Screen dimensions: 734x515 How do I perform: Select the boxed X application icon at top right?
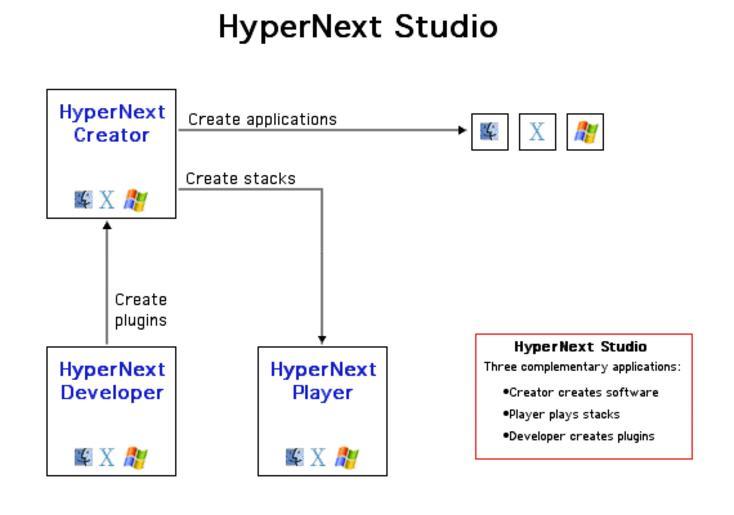(537, 132)
